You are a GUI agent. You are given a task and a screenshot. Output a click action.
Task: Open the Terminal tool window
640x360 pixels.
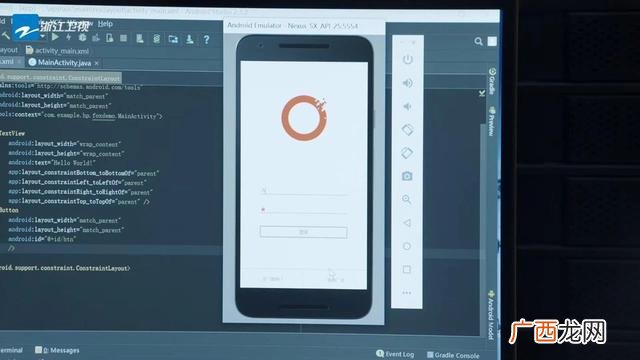[x=11, y=350]
